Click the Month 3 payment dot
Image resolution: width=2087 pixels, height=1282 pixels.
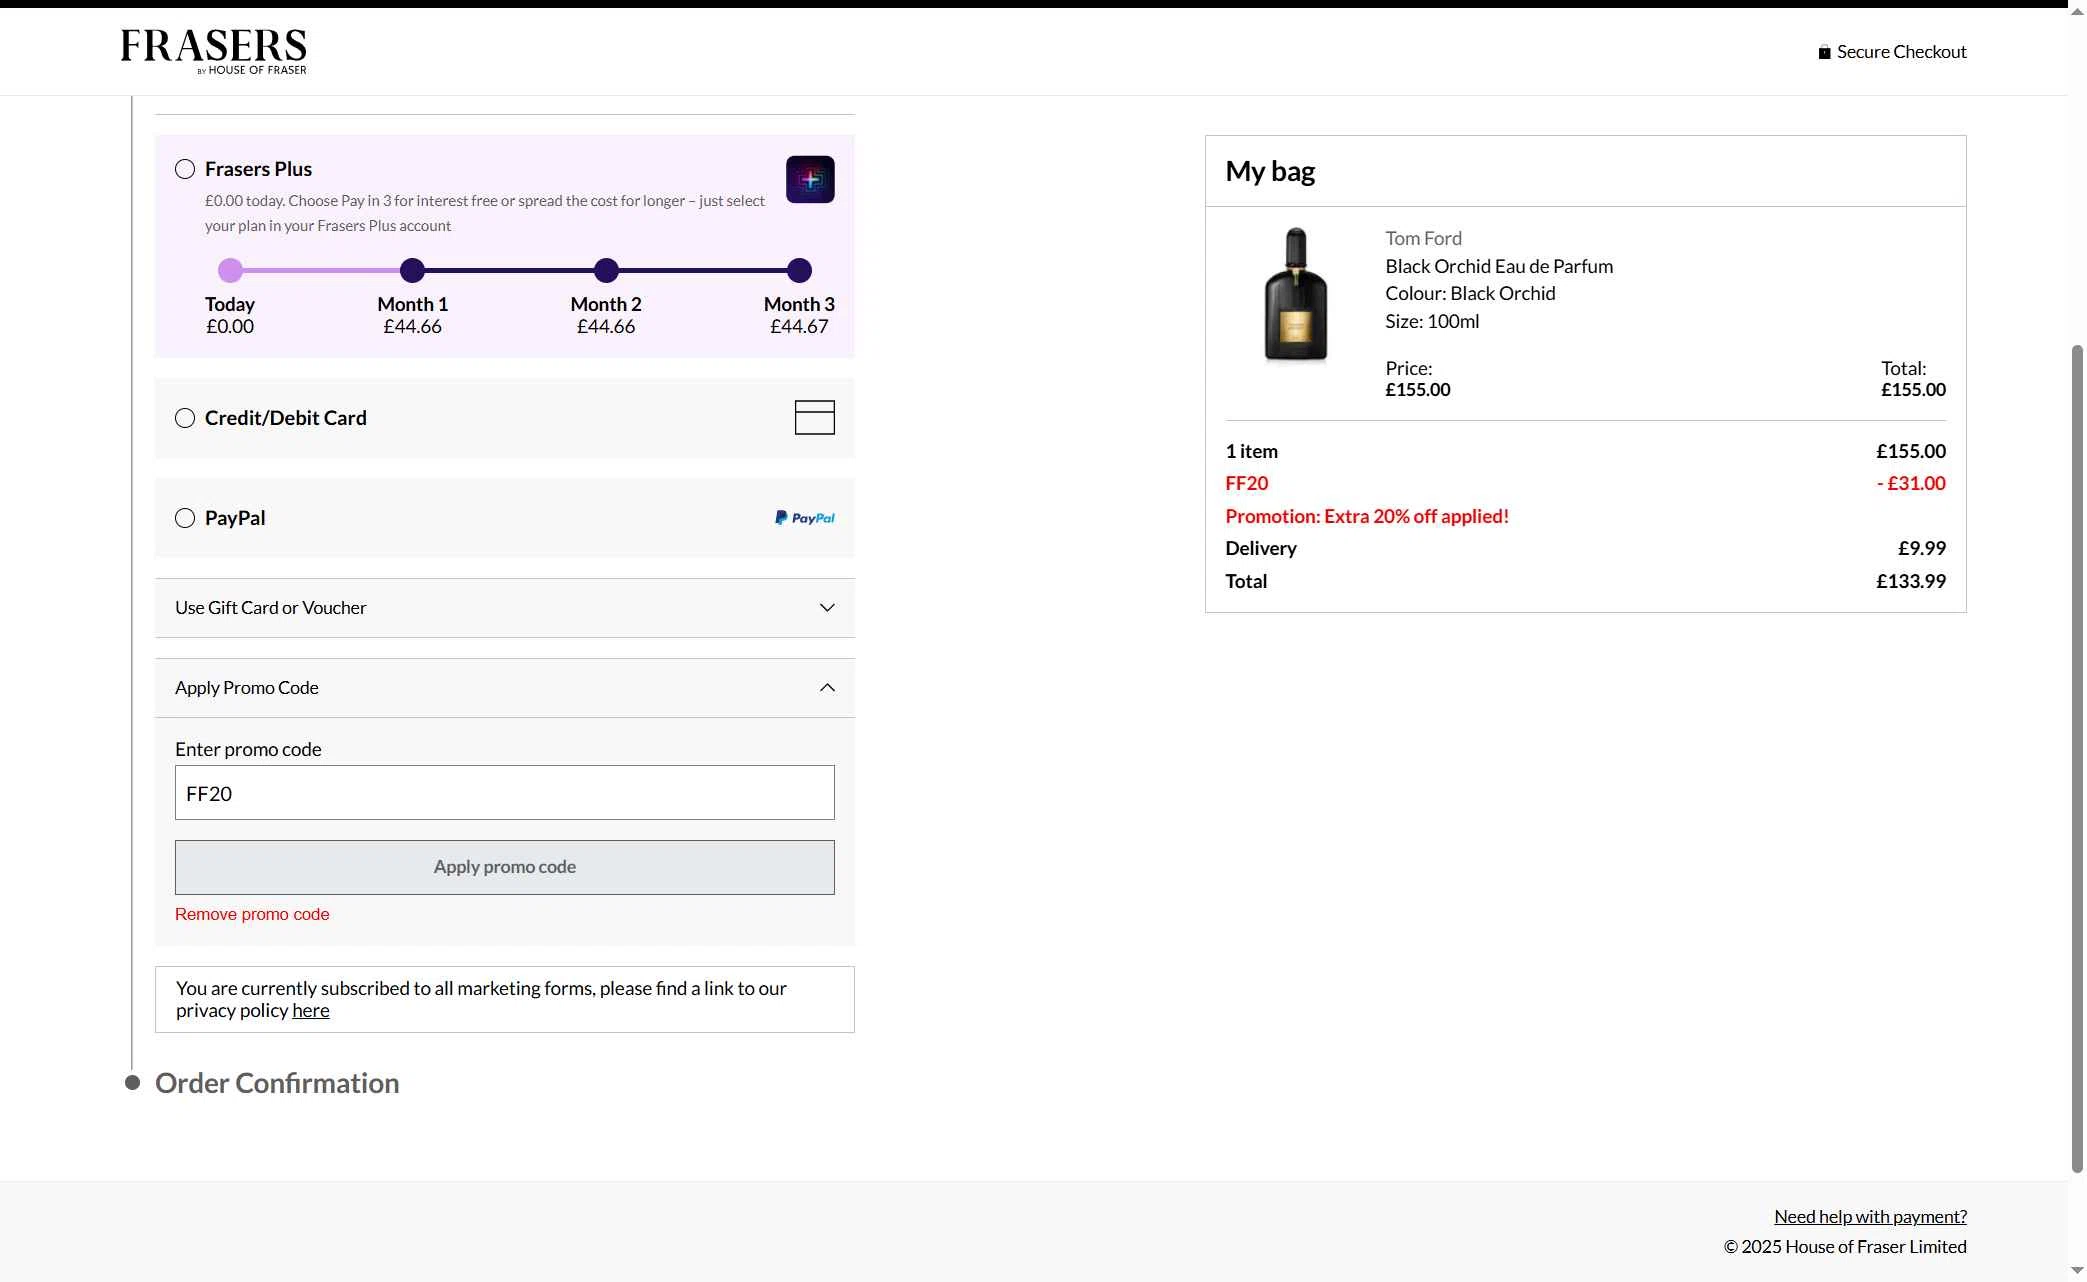pos(798,270)
